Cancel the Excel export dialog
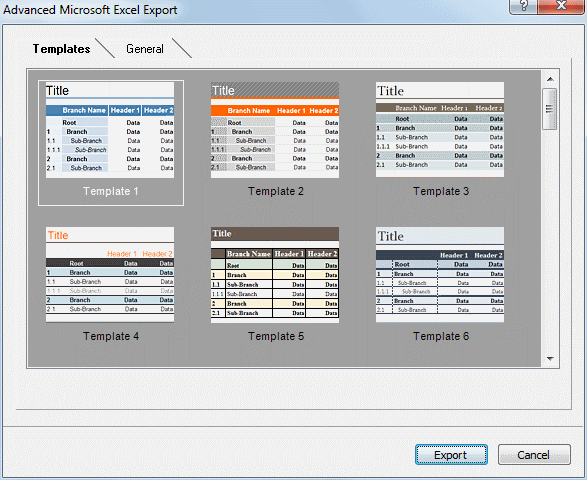This screenshot has width=587, height=480. click(534, 455)
